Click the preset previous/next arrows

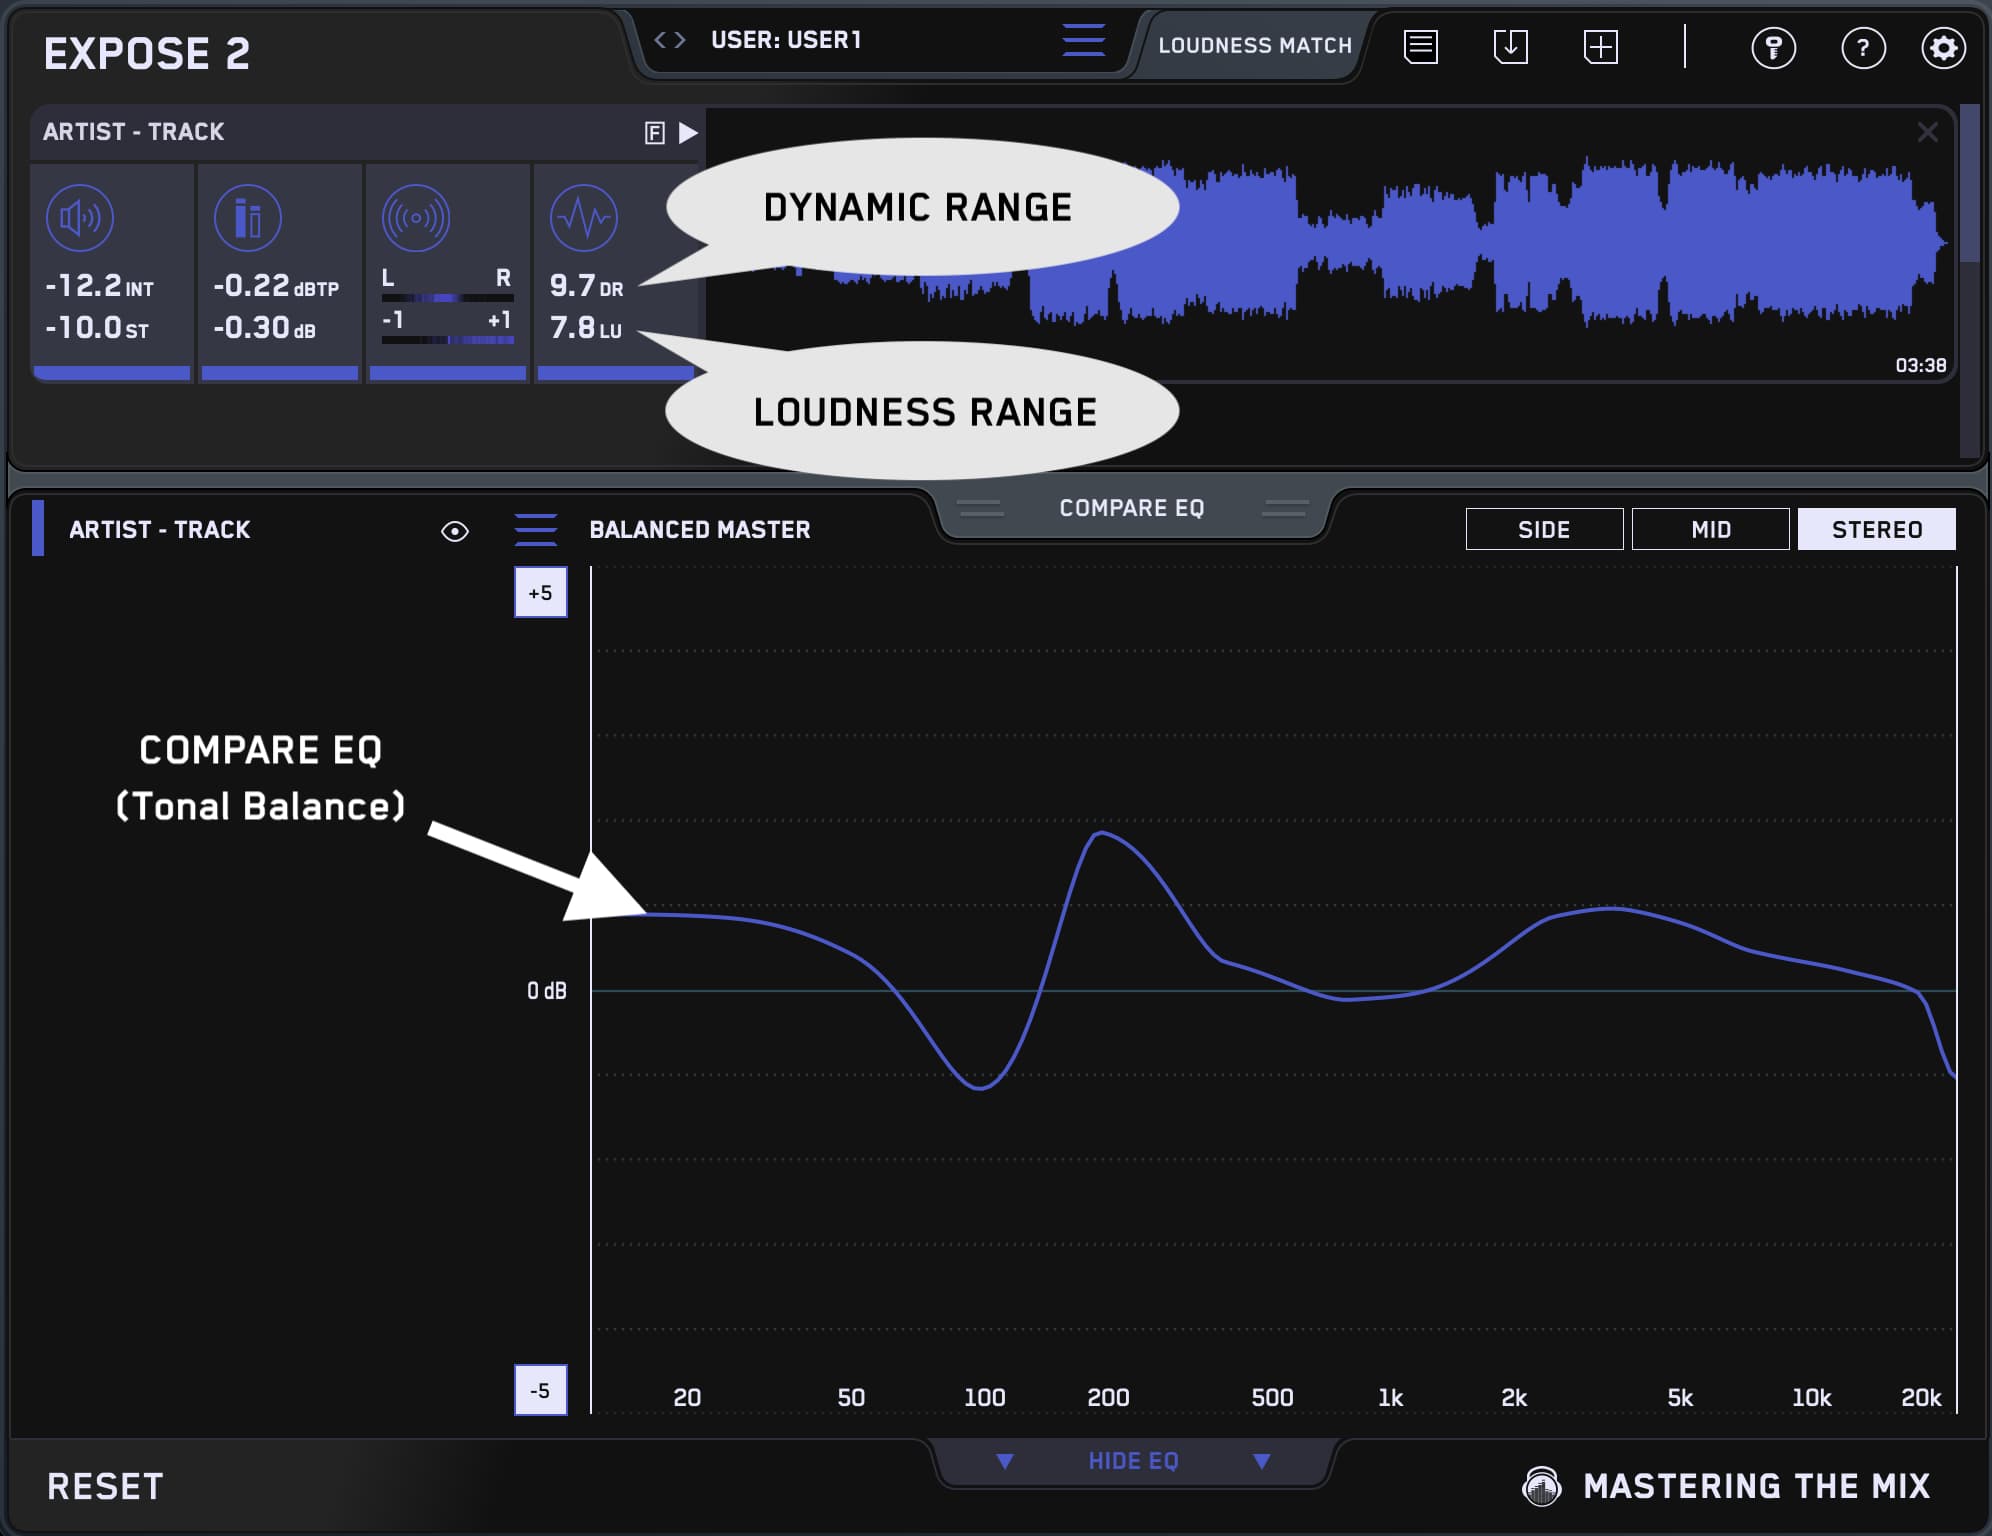(670, 40)
